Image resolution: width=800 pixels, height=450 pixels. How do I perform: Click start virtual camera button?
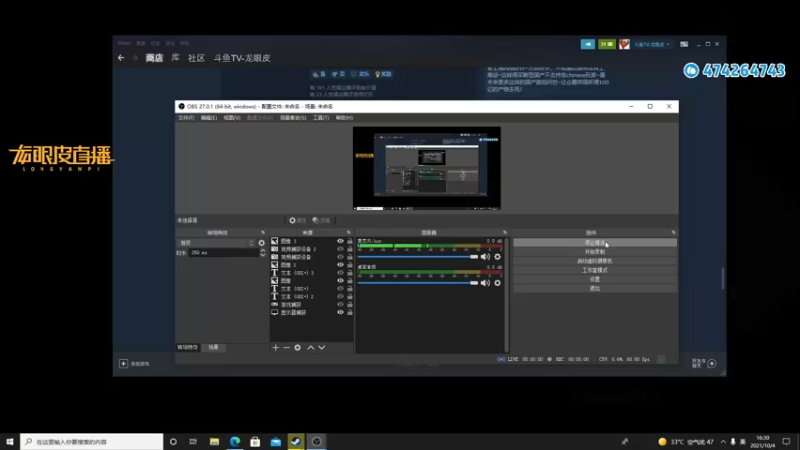click(x=595, y=261)
